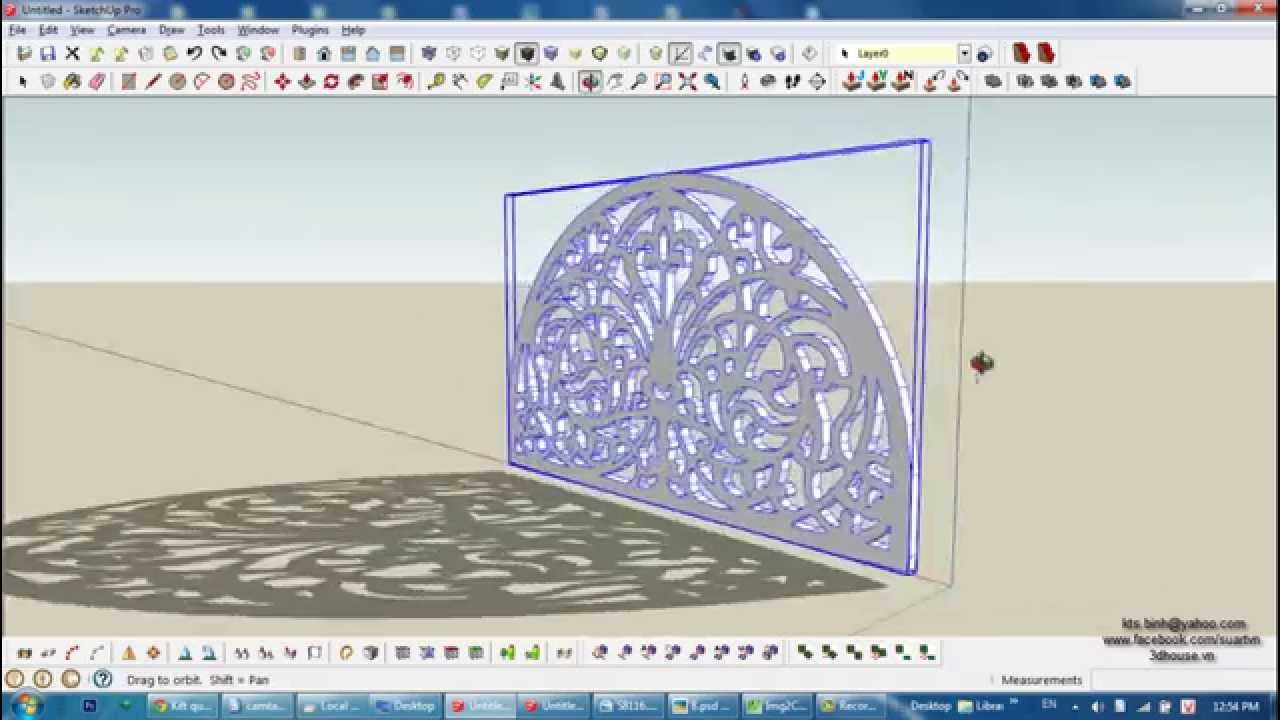Click the Save floppy disk icon
Image resolution: width=1280 pixels, height=720 pixels.
48,54
